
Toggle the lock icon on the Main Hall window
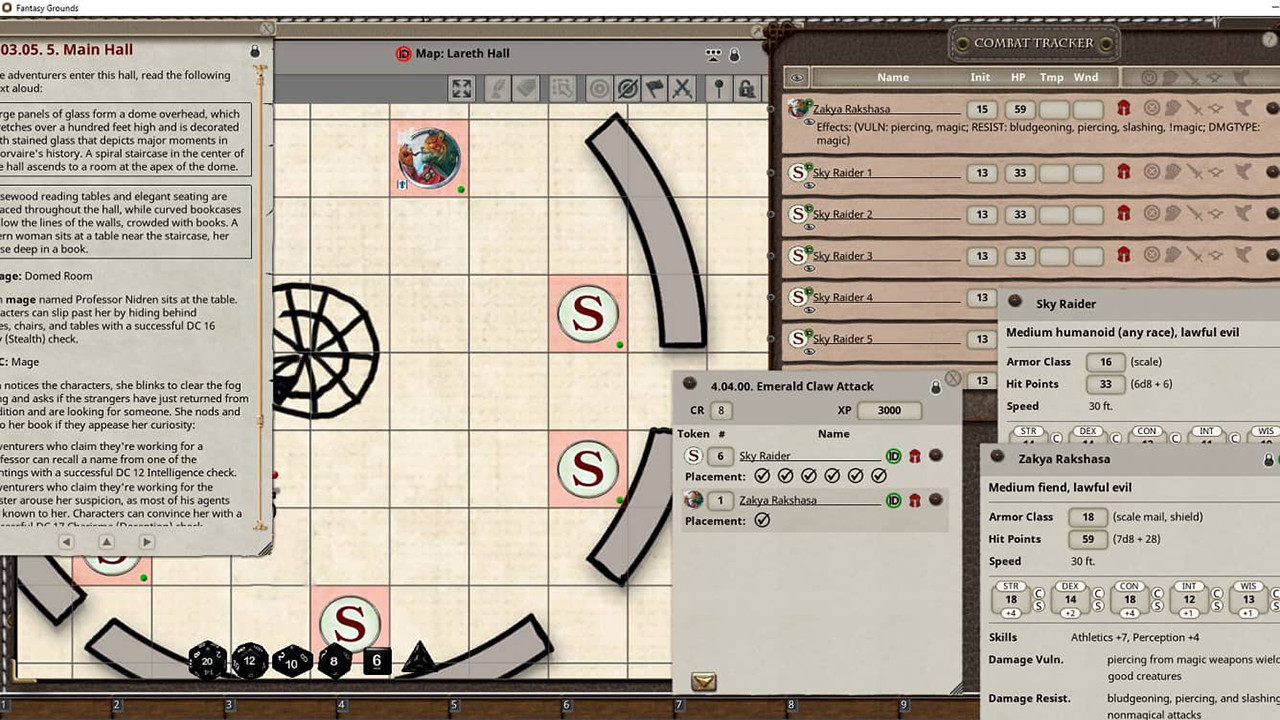pos(254,50)
